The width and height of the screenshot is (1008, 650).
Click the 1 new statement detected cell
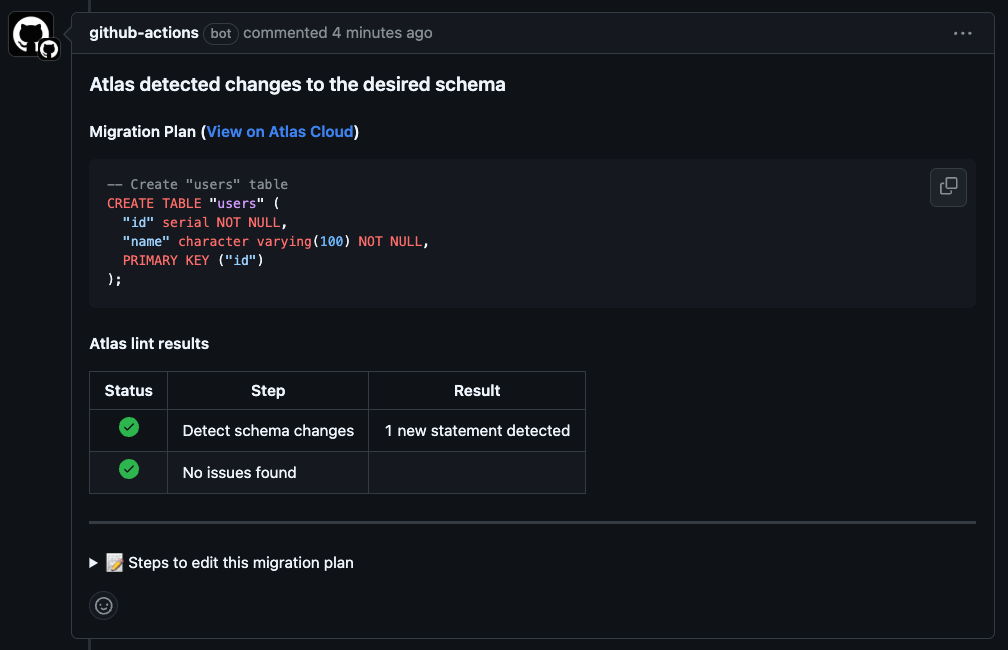(477, 430)
